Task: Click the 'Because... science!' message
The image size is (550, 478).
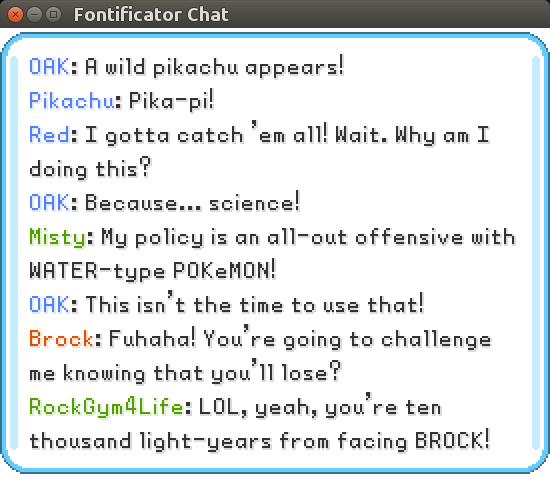Action: point(193,203)
